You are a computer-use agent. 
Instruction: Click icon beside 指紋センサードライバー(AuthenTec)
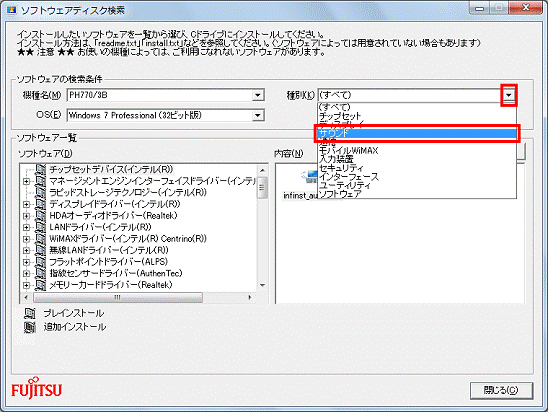(41, 273)
